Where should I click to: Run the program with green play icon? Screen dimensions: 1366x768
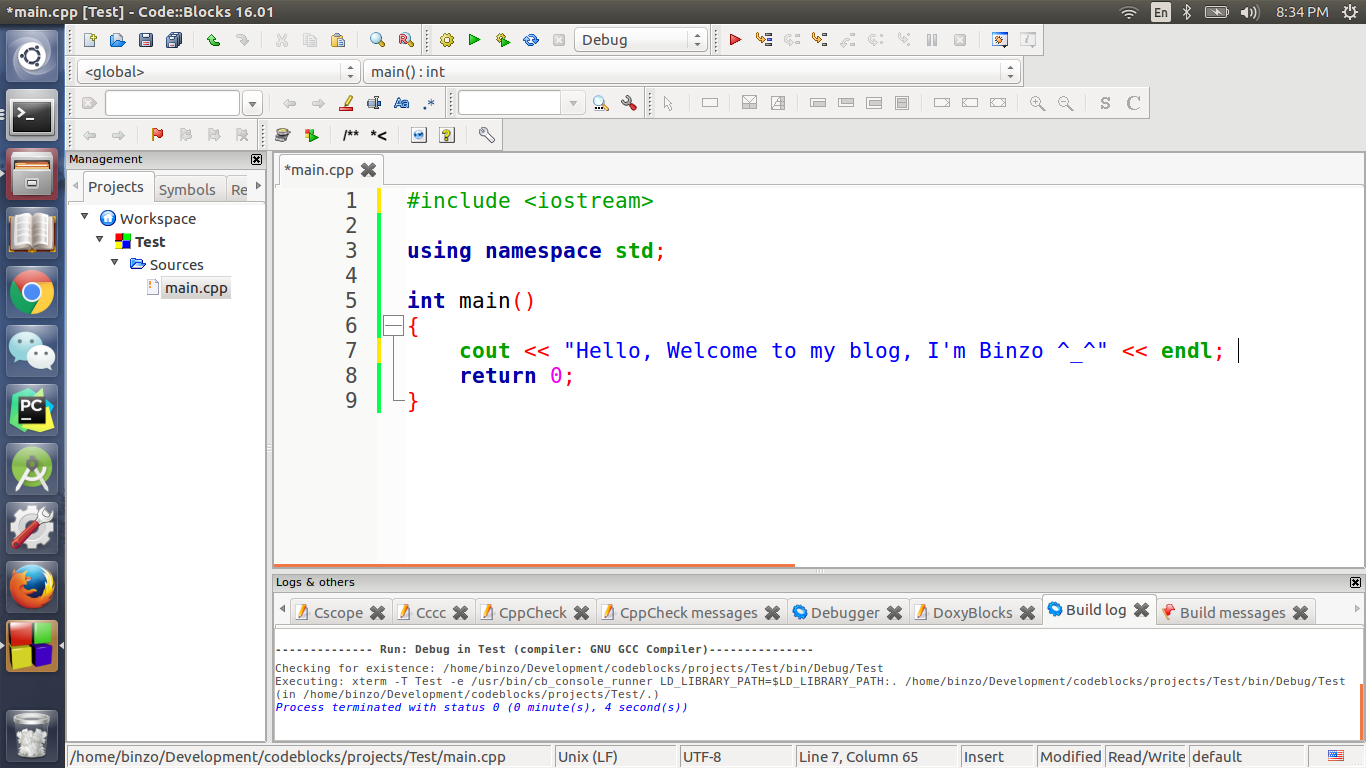(x=474, y=40)
